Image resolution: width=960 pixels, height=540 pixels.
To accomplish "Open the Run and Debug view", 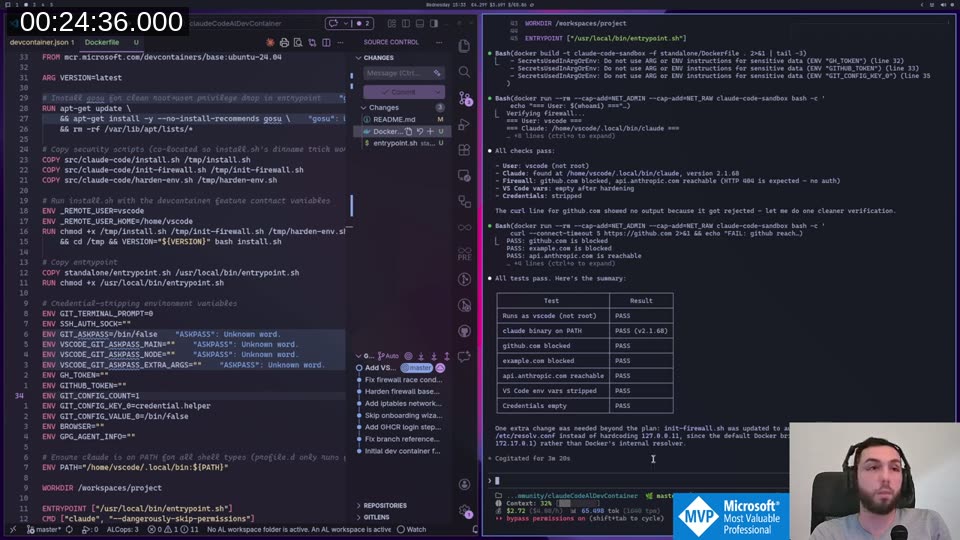I will pos(464,124).
